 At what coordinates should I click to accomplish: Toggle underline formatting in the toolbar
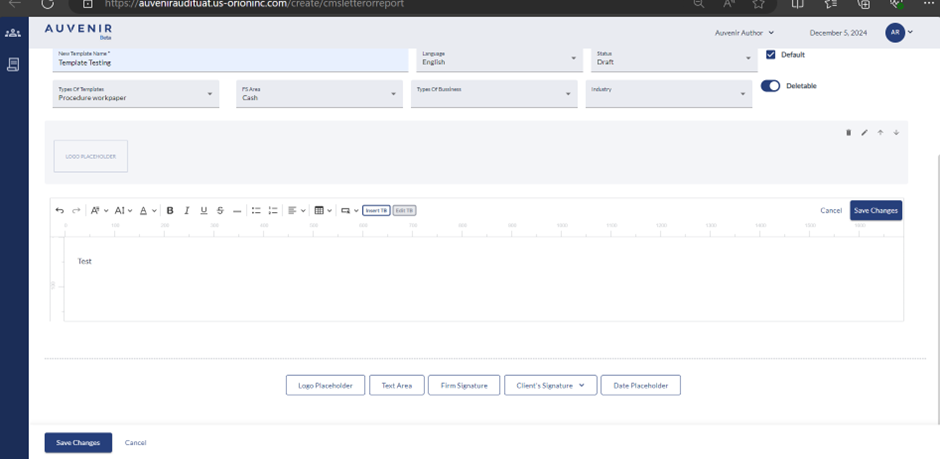coord(204,211)
